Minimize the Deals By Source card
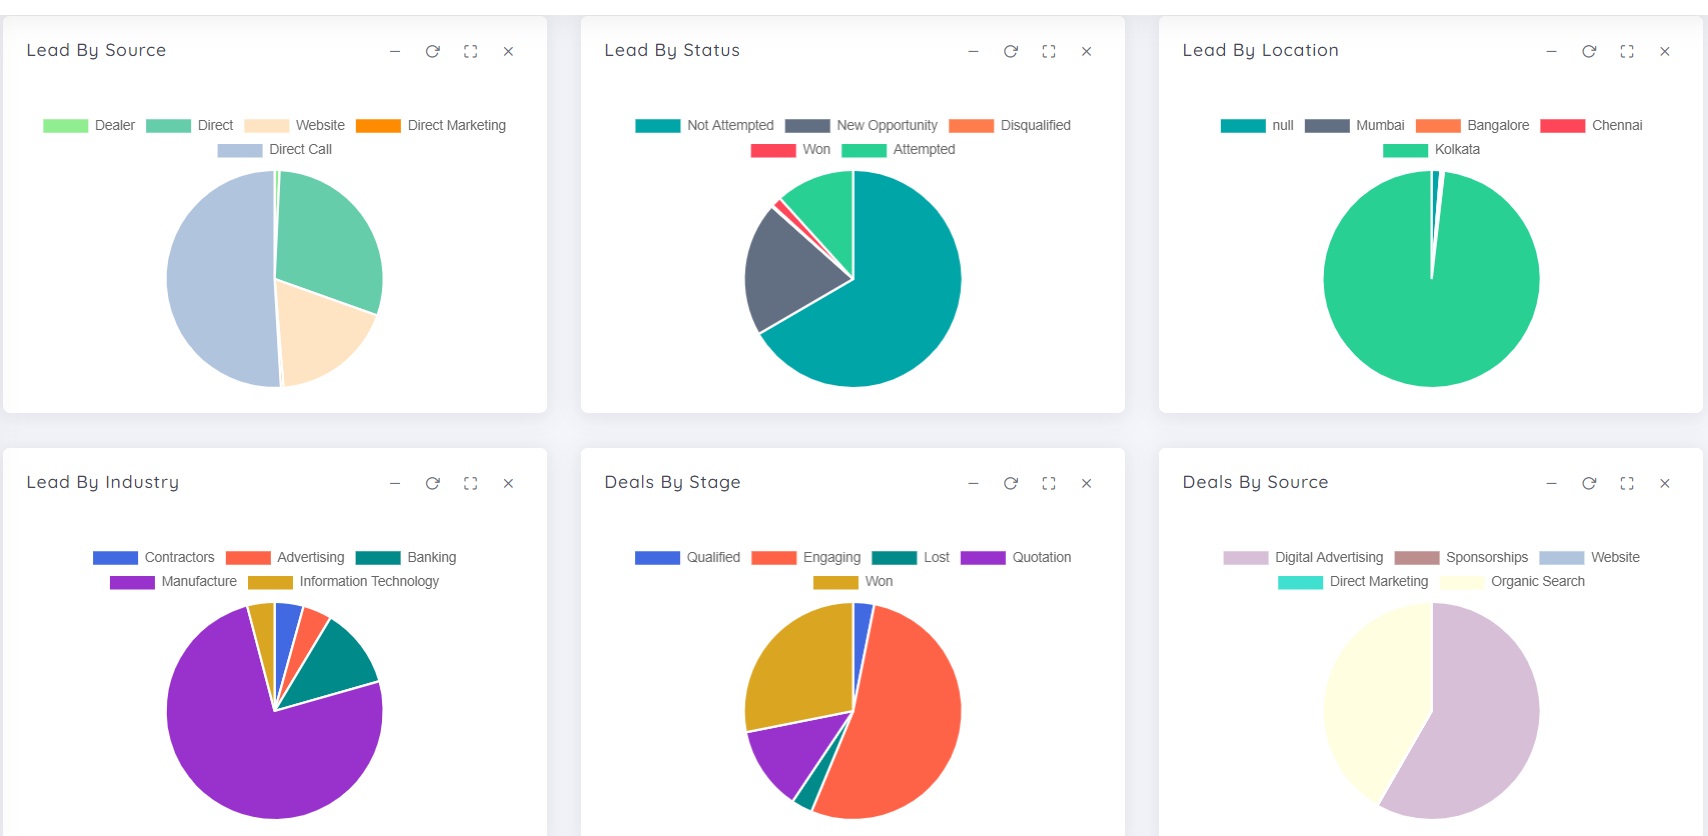Image resolution: width=1708 pixels, height=836 pixels. pyautogui.click(x=1551, y=483)
